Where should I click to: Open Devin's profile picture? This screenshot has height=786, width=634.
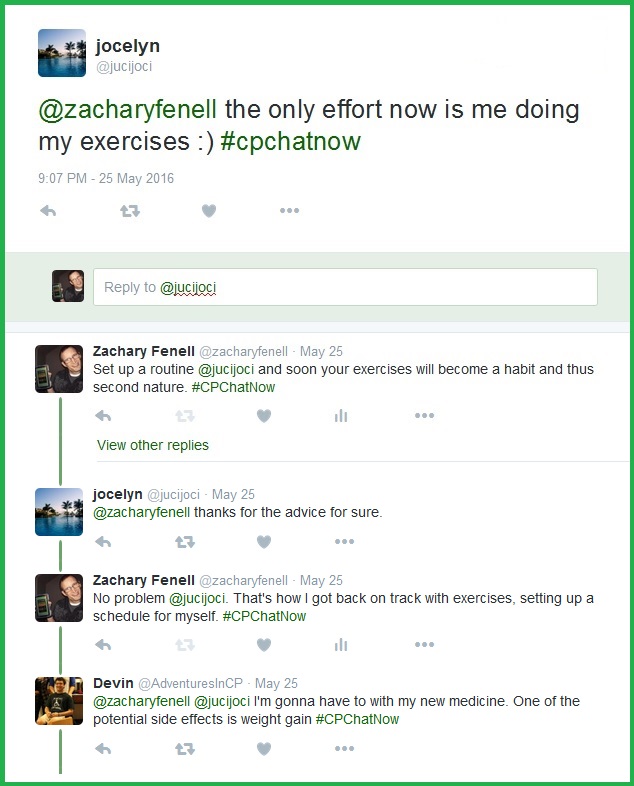(59, 701)
